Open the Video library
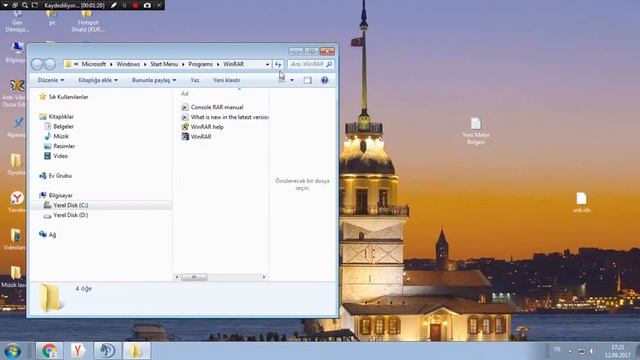The height and width of the screenshot is (360, 640). click(56, 156)
